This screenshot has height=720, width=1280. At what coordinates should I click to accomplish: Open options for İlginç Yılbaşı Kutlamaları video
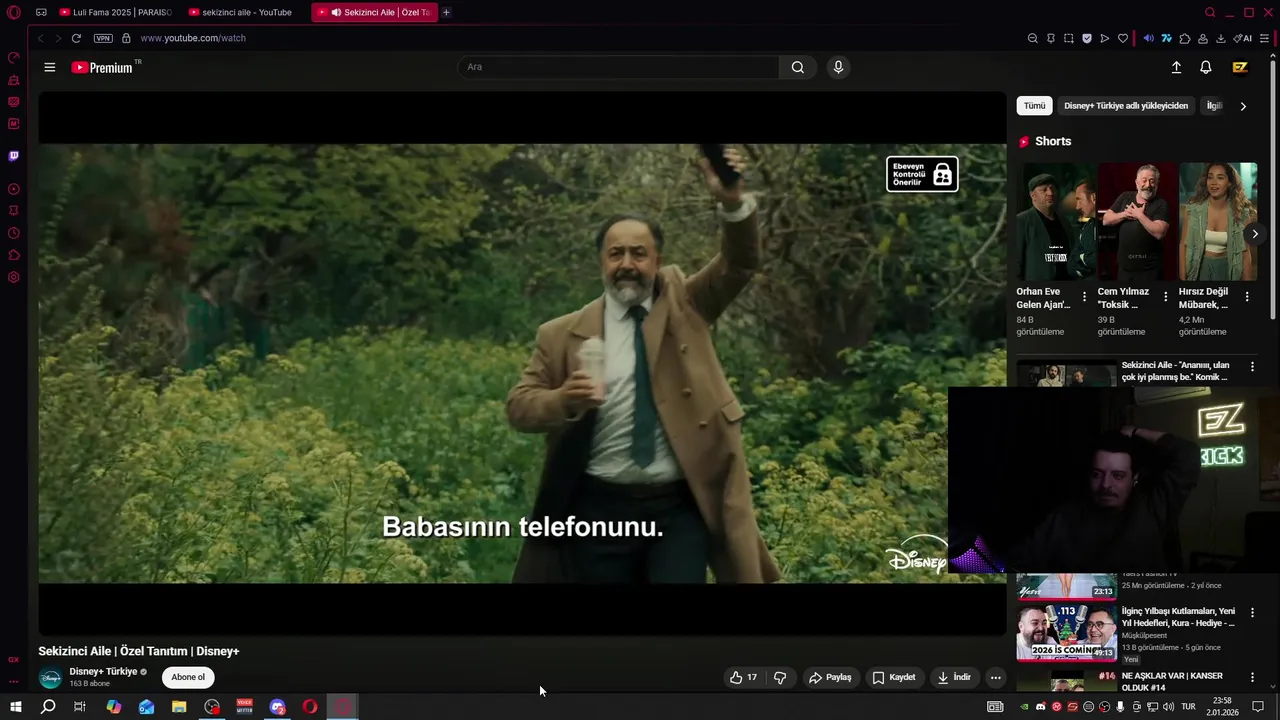click(x=1252, y=612)
